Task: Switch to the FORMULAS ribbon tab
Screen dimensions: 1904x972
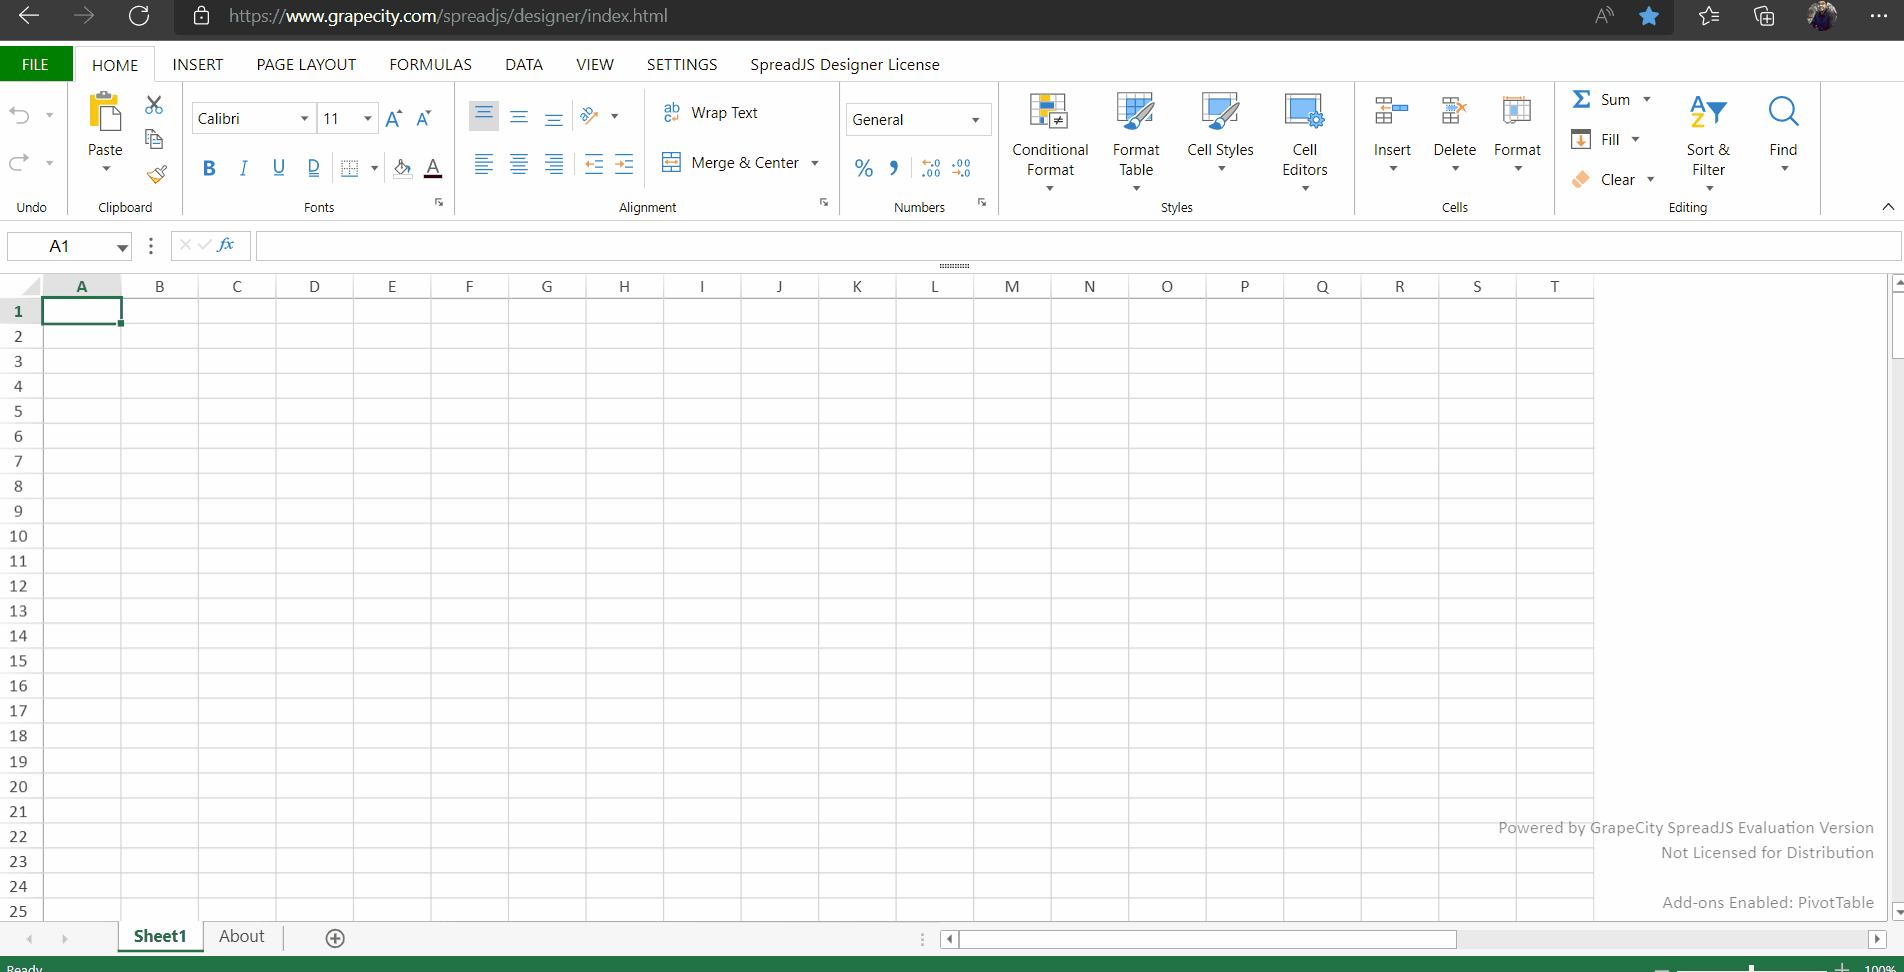Action: click(x=430, y=65)
